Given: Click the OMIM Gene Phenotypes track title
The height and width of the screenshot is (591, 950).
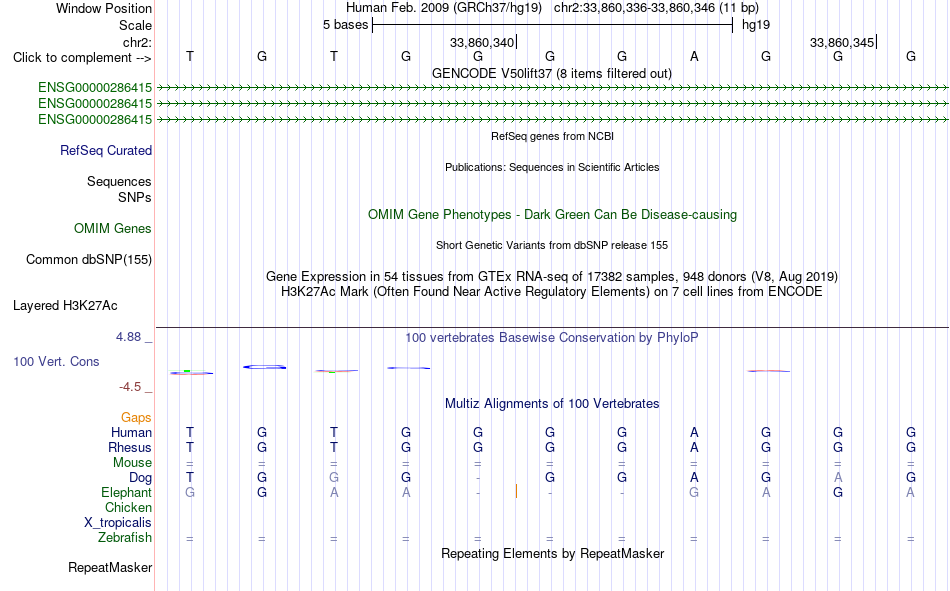Looking at the screenshot, I should [x=553, y=215].
